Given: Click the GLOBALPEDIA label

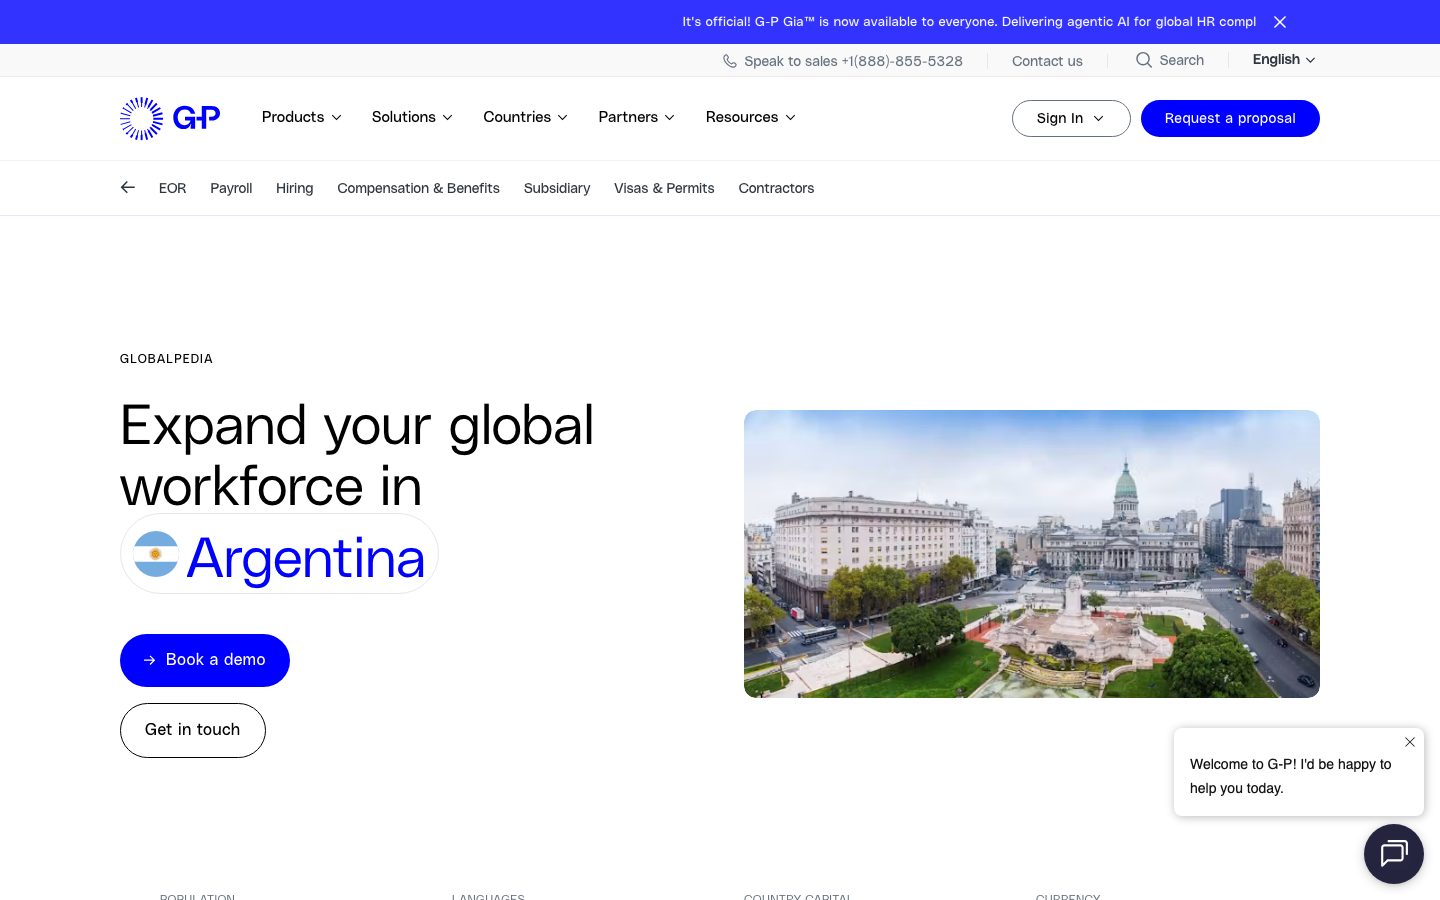Looking at the screenshot, I should [x=166, y=359].
